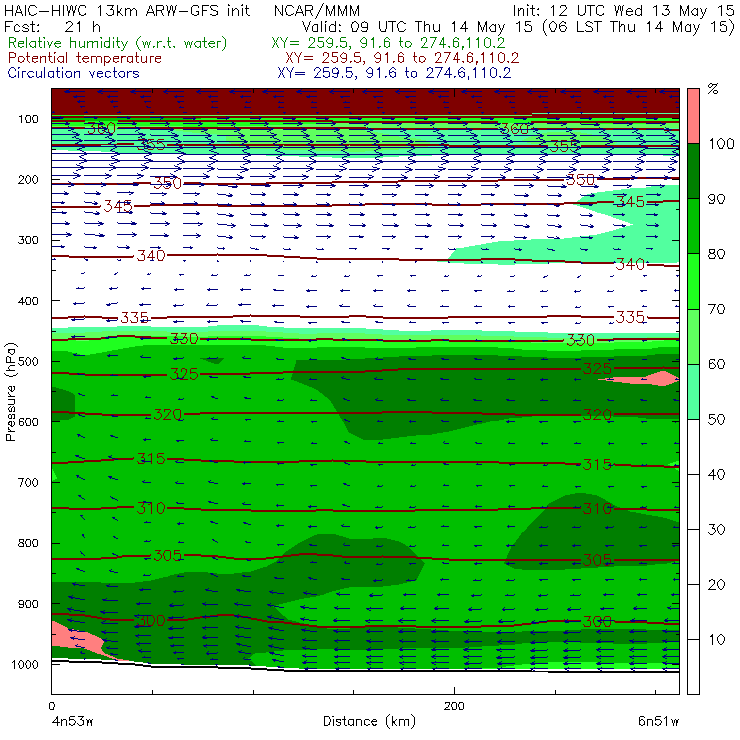740x740 pixels.
Task: Click the '400' pressure axis tick label
Action: (x=28, y=301)
